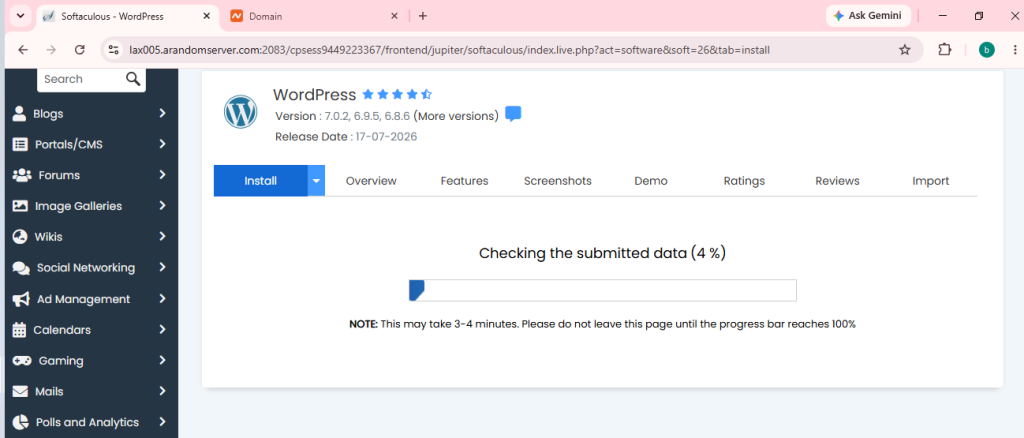Expand the Blogs category chevron
The width and height of the screenshot is (1024, 438).
click(163, 114)
